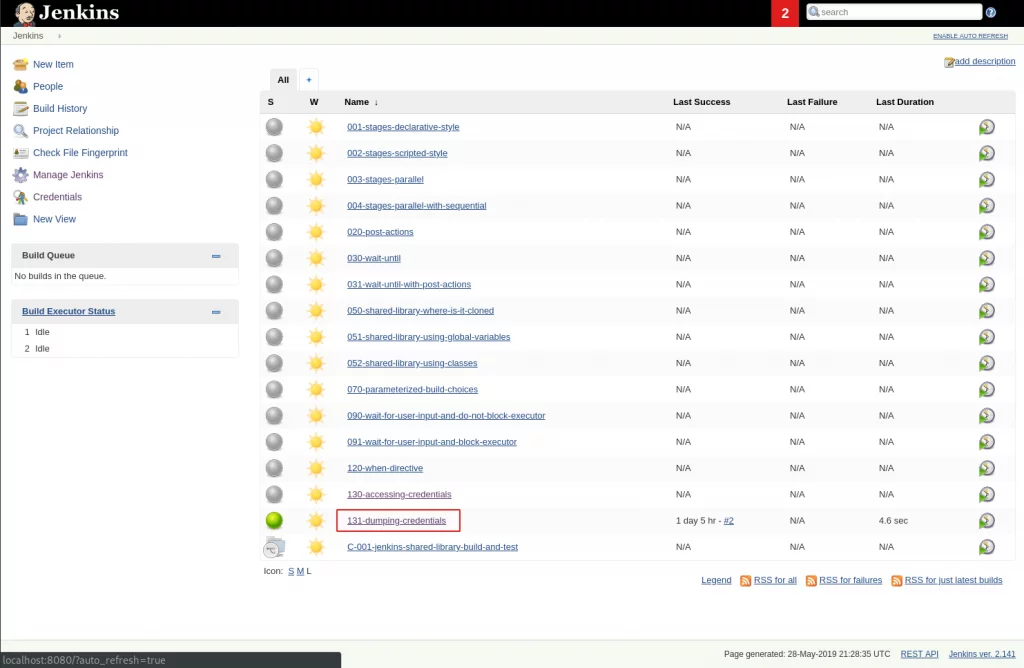Image resolution: width=1024 pixels, height=668 pixels.
Task: Click the RSS for just latest builds link
Action: (x=953, y=580)
